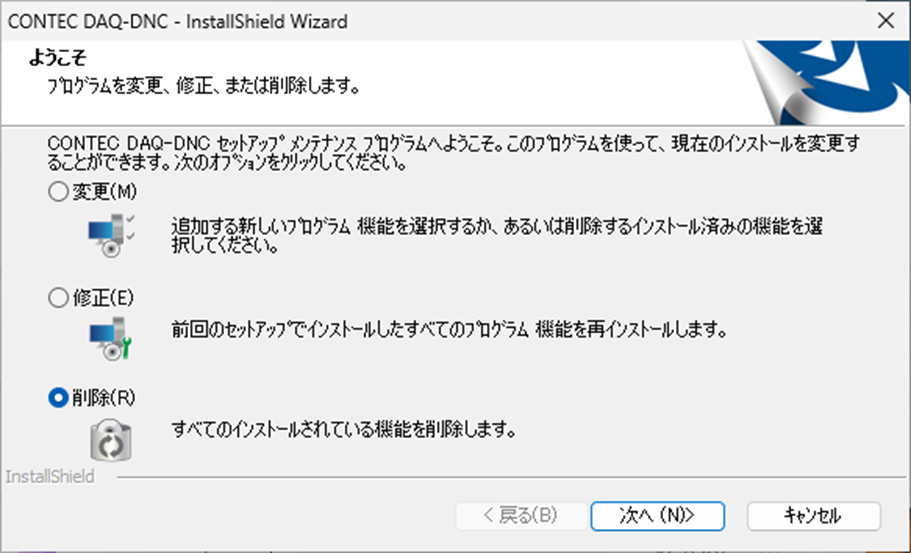911x553 pixels.
Task: Go back using the < 戻る(B) button
Action: 521,516
